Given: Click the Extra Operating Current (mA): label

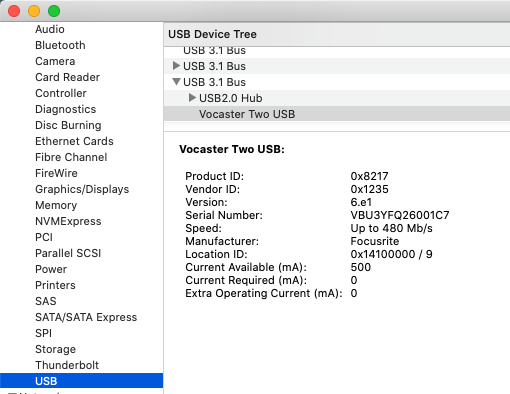Looking at the screenshot, I should [x=264, y=293].
